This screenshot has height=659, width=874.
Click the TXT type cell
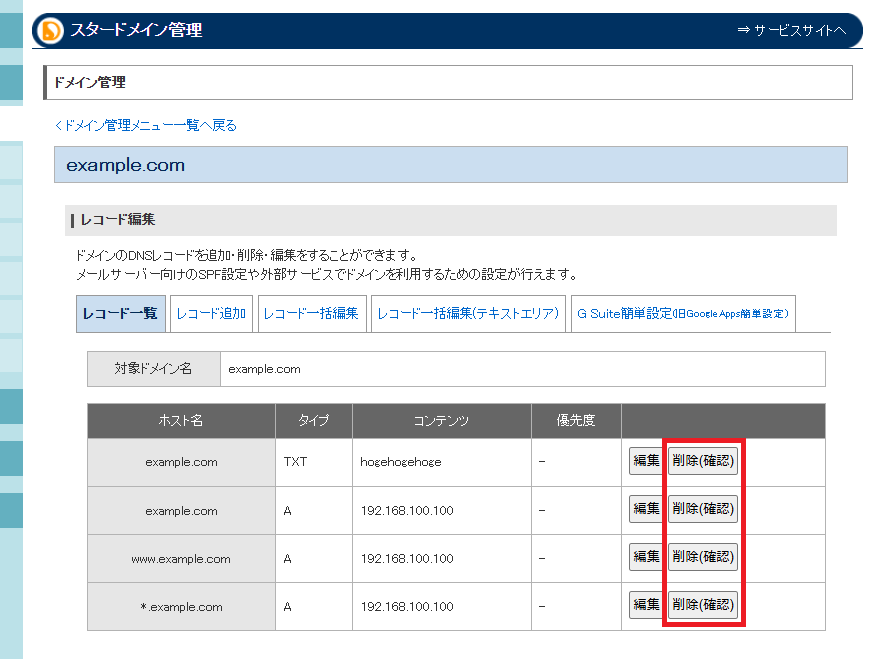[314, 462]
